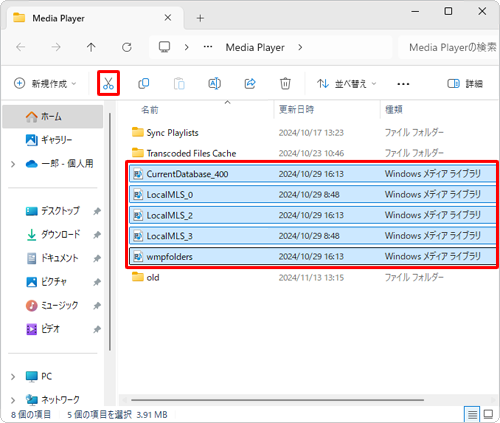Open ホーム in the navigation pane
The image size is (500, 423).
point(53,117)
